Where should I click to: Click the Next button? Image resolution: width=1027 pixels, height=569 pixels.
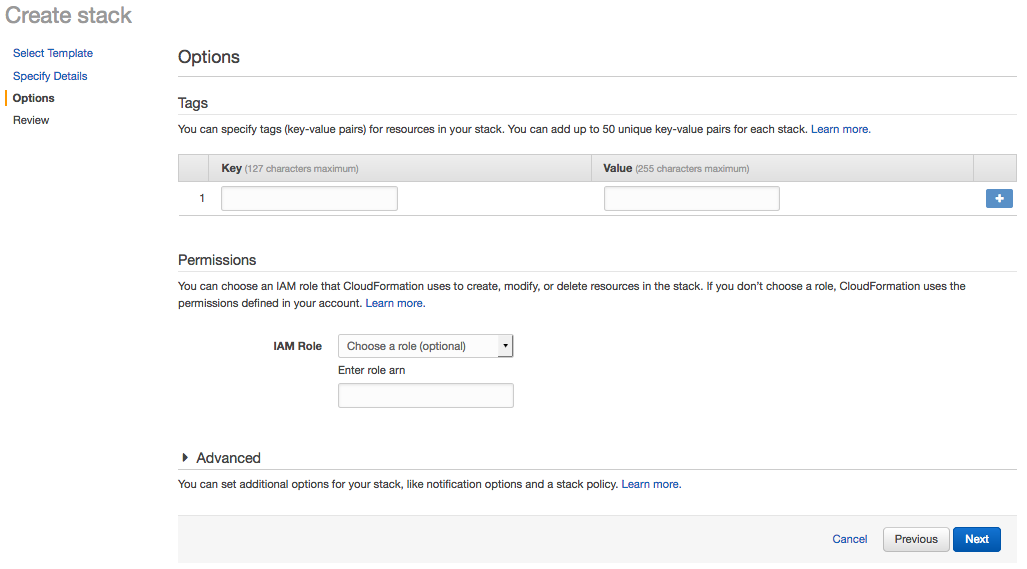click(976, 539)
